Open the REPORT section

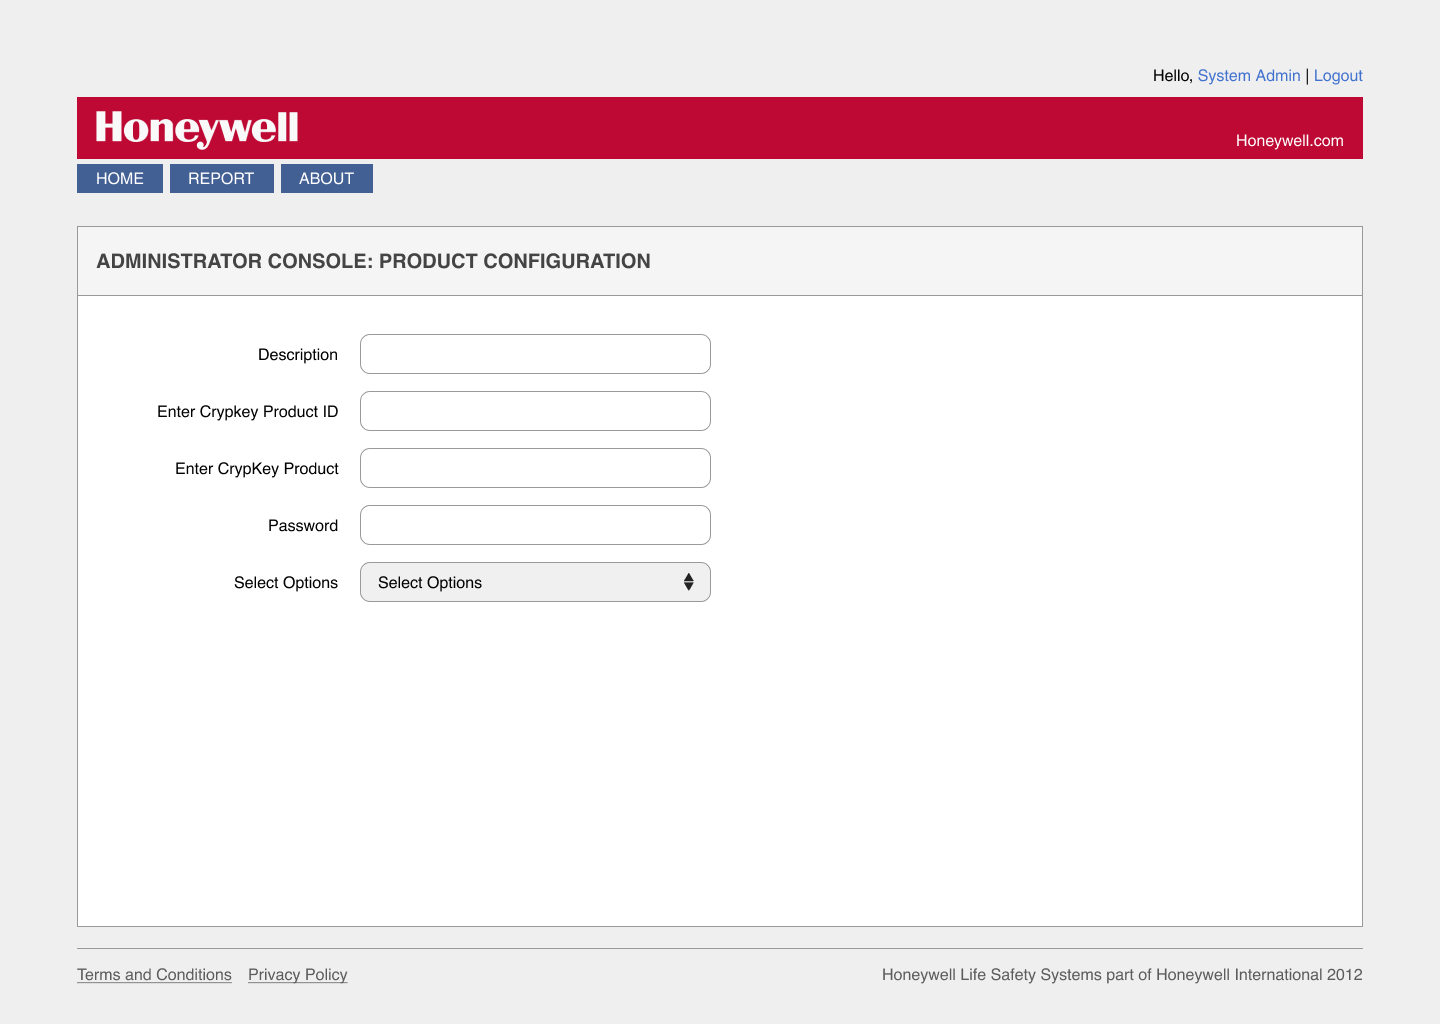point(221,178)
